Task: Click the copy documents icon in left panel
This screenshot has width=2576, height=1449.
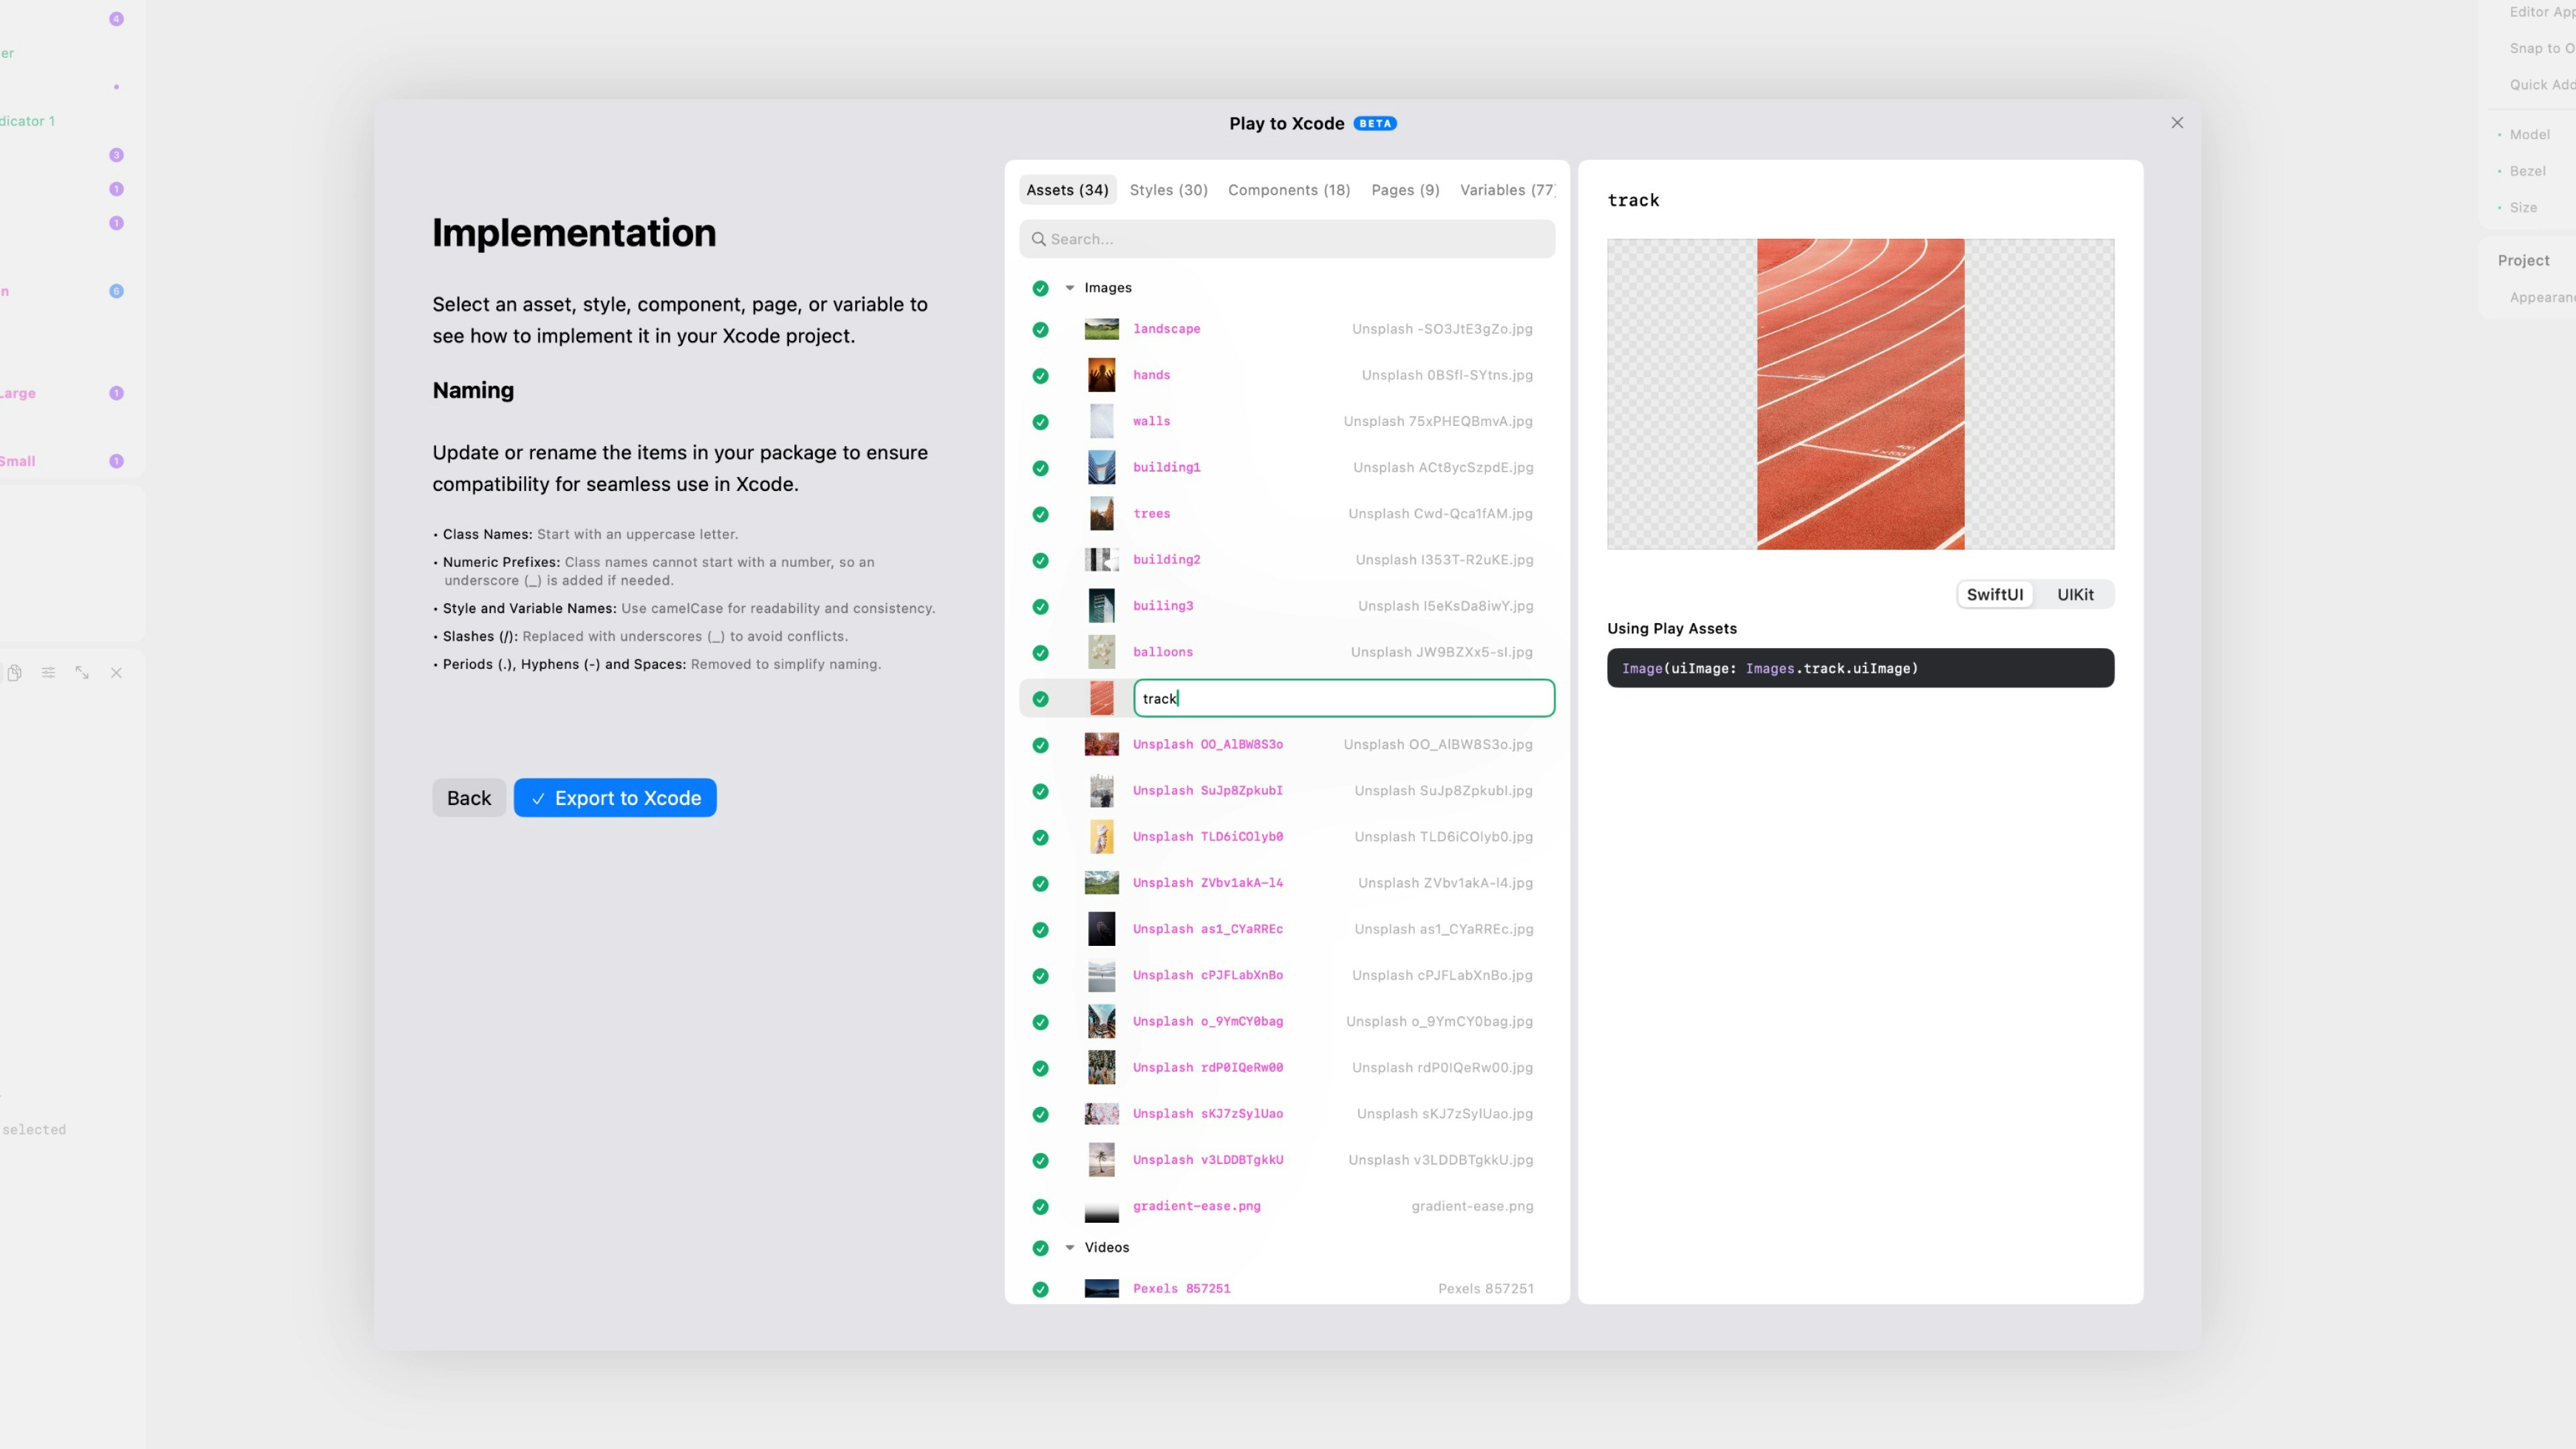Action: pos(14,673)
